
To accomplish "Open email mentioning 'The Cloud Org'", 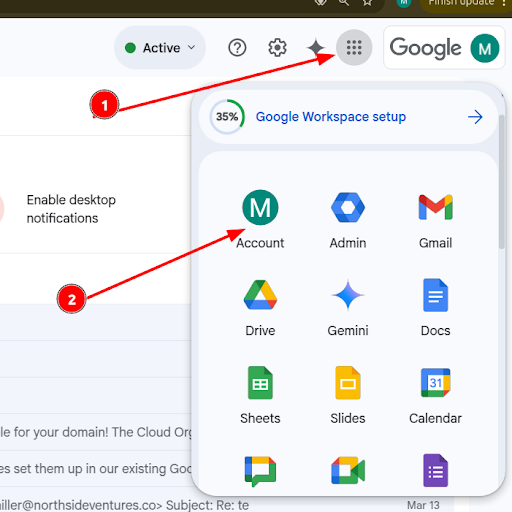I will (96, 432).
